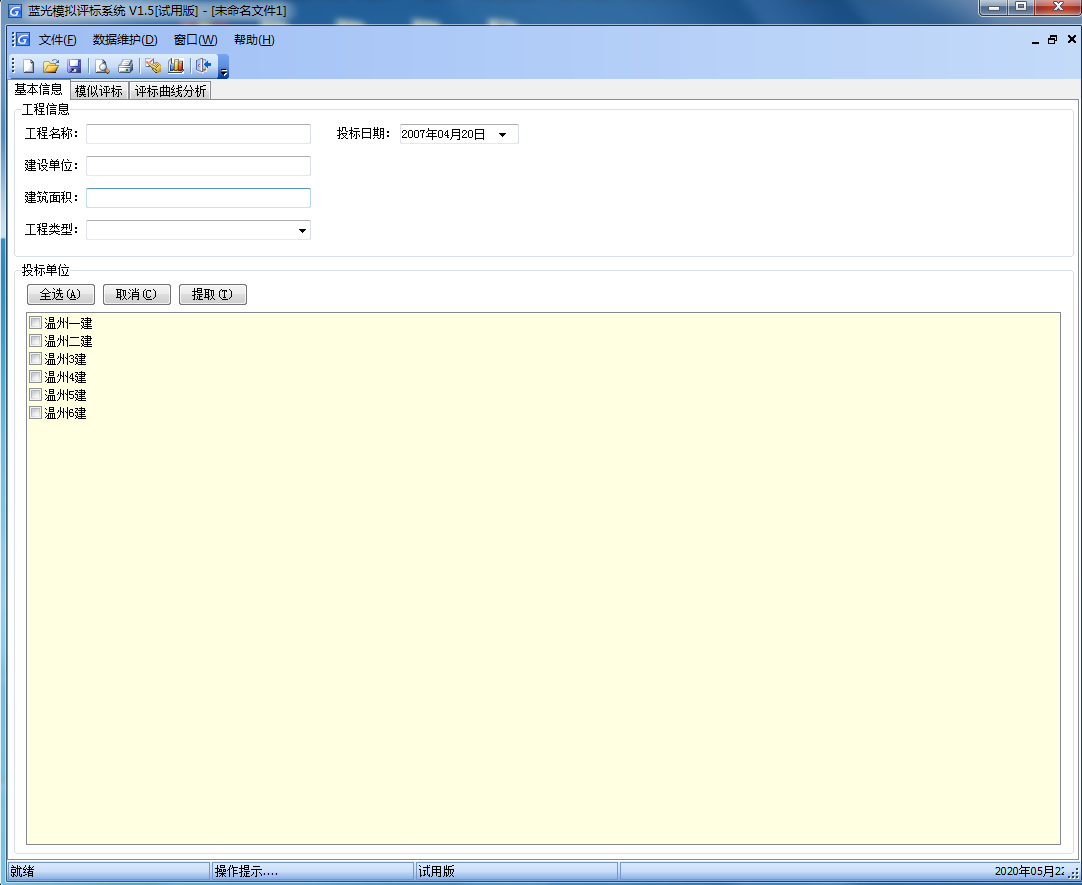This screenshot has width=1082, height=885.
Task: Open the 投标日期 date dropdown arrow
Action: click(502, 135)
